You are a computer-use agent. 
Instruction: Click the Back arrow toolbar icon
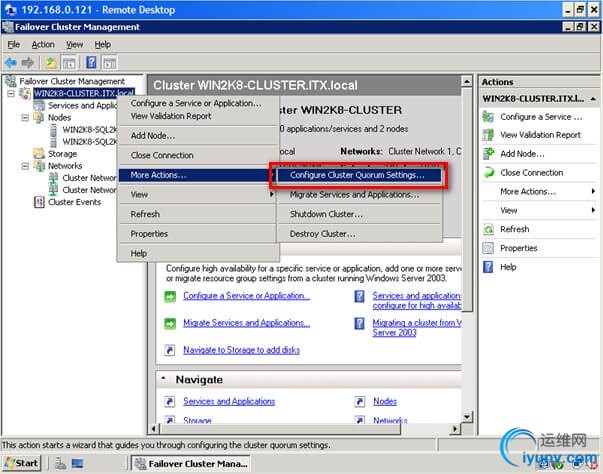click(11, 62)
